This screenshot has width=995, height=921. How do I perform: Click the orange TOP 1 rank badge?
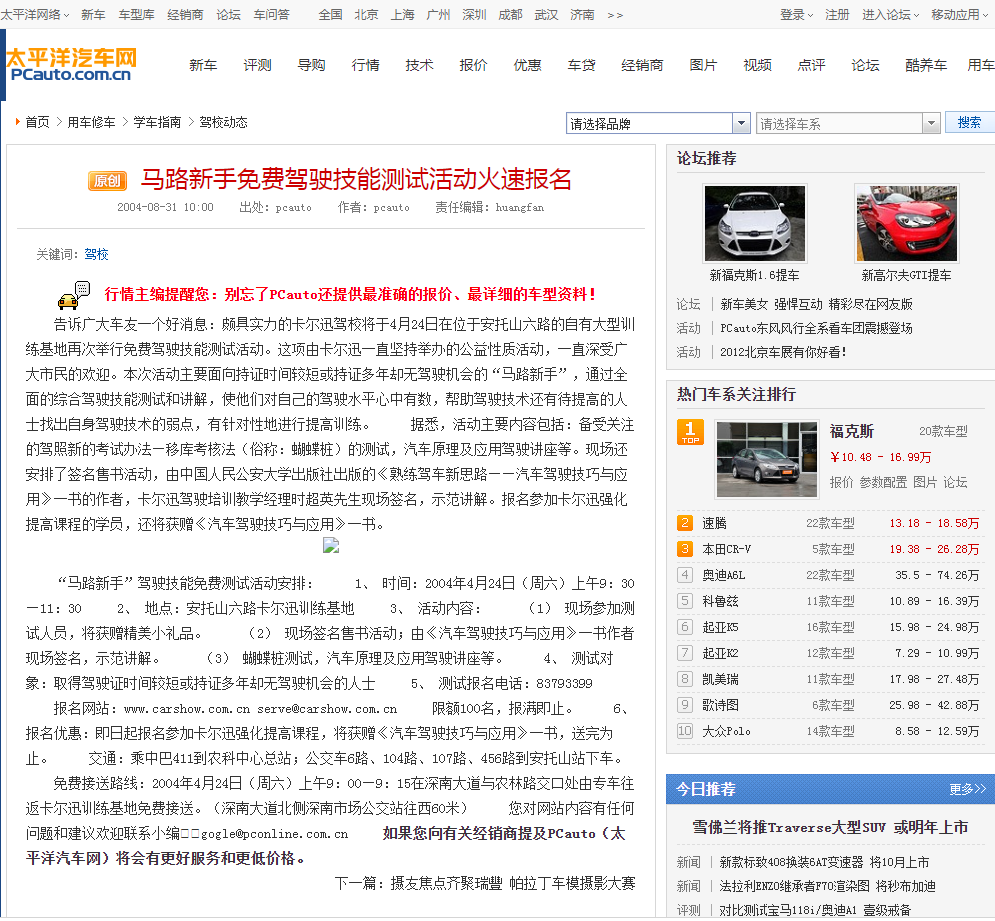690,432
